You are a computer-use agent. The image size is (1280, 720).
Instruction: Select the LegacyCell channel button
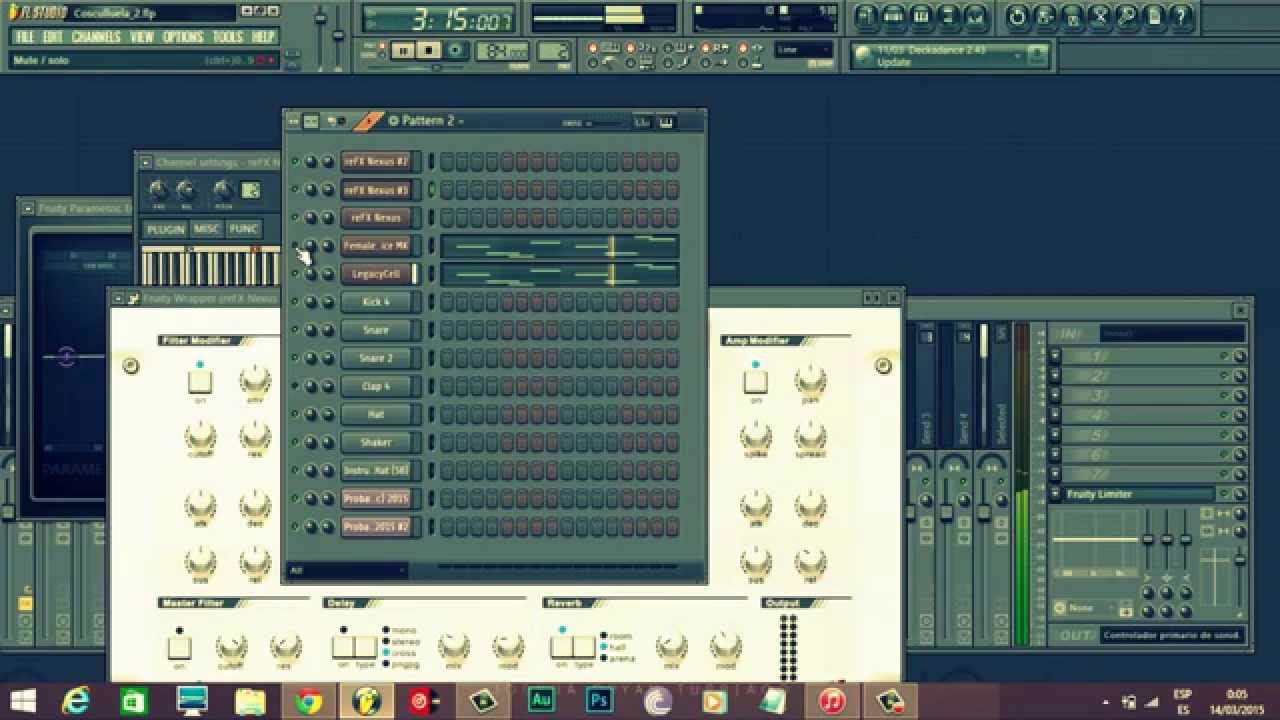(378, 274)
